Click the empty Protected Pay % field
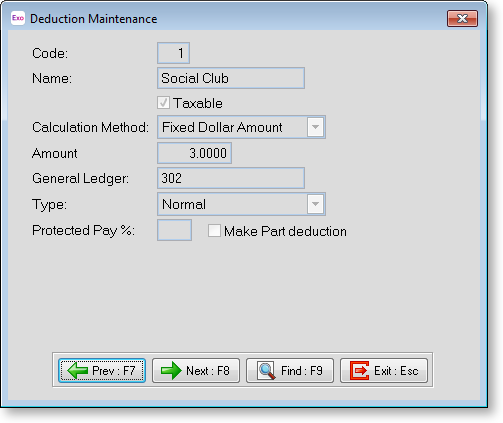The width and height of the screenshot is (503, 423). tap(174, 230)
